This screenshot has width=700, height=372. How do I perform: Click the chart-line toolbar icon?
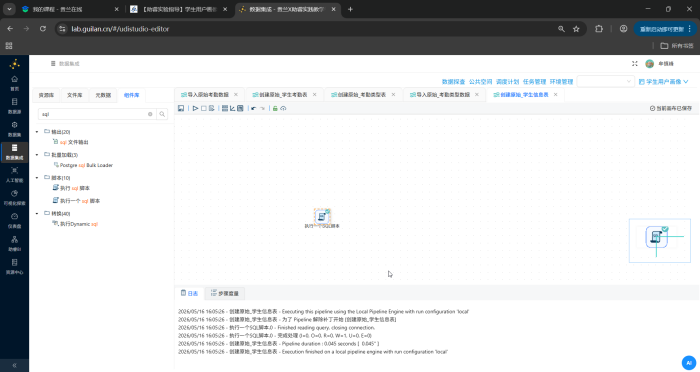coord(233,108)
